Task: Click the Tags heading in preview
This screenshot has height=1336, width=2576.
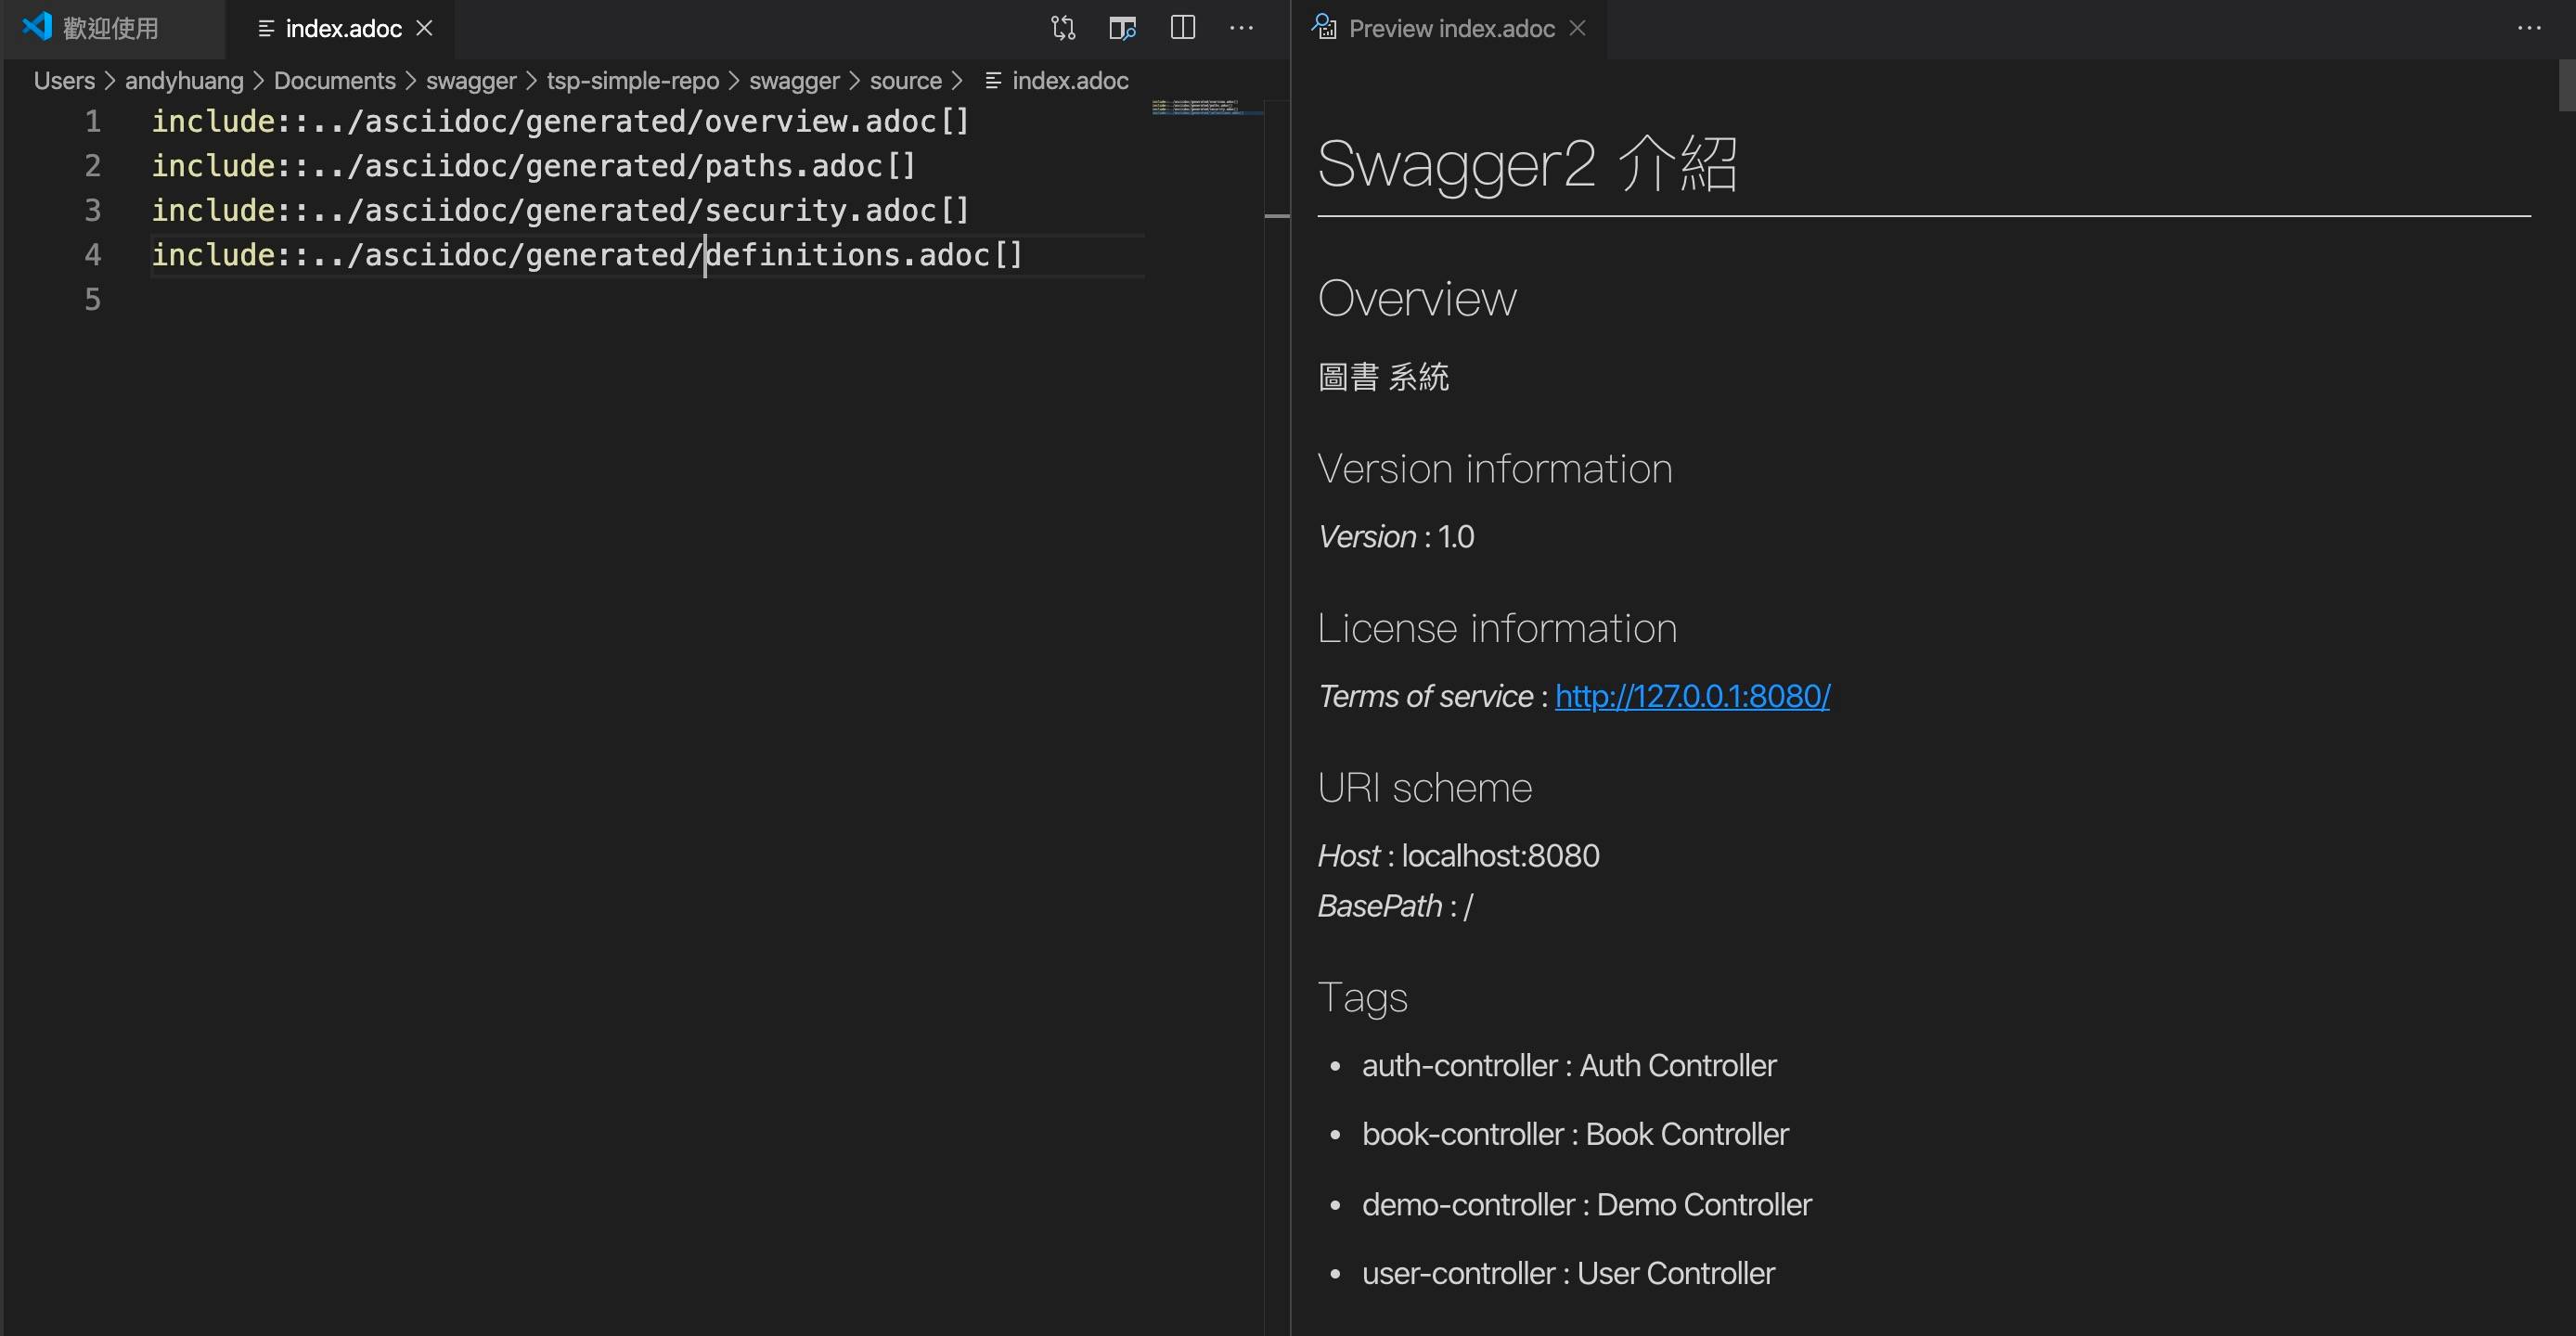Action: coord(1362,998)
